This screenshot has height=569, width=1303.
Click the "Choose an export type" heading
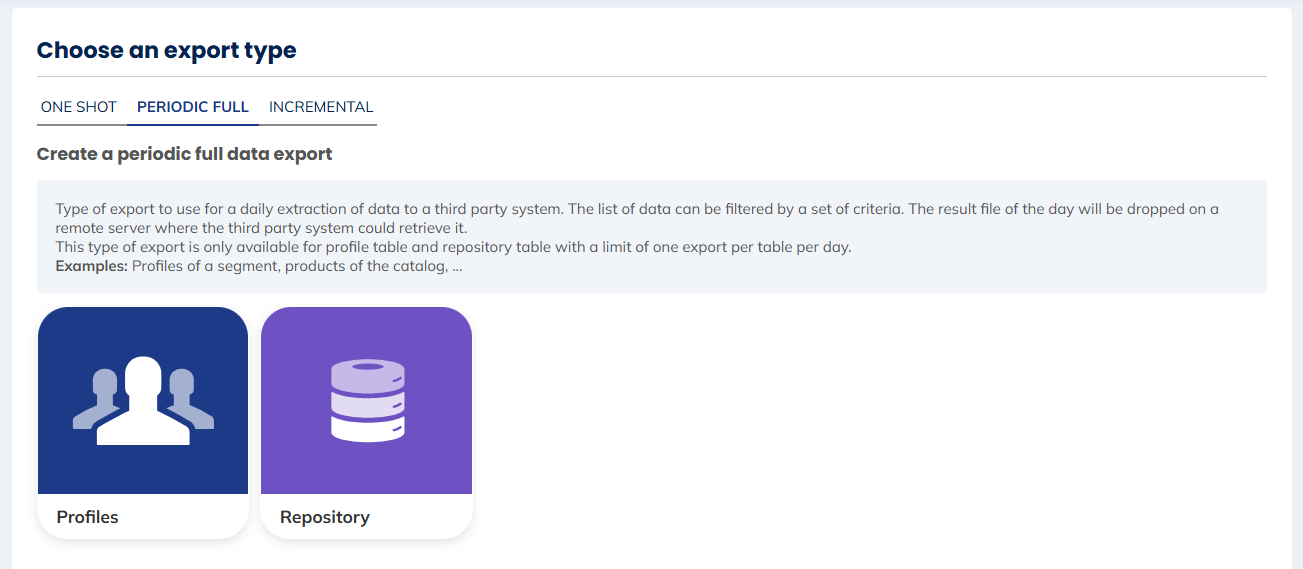[167, 50]
